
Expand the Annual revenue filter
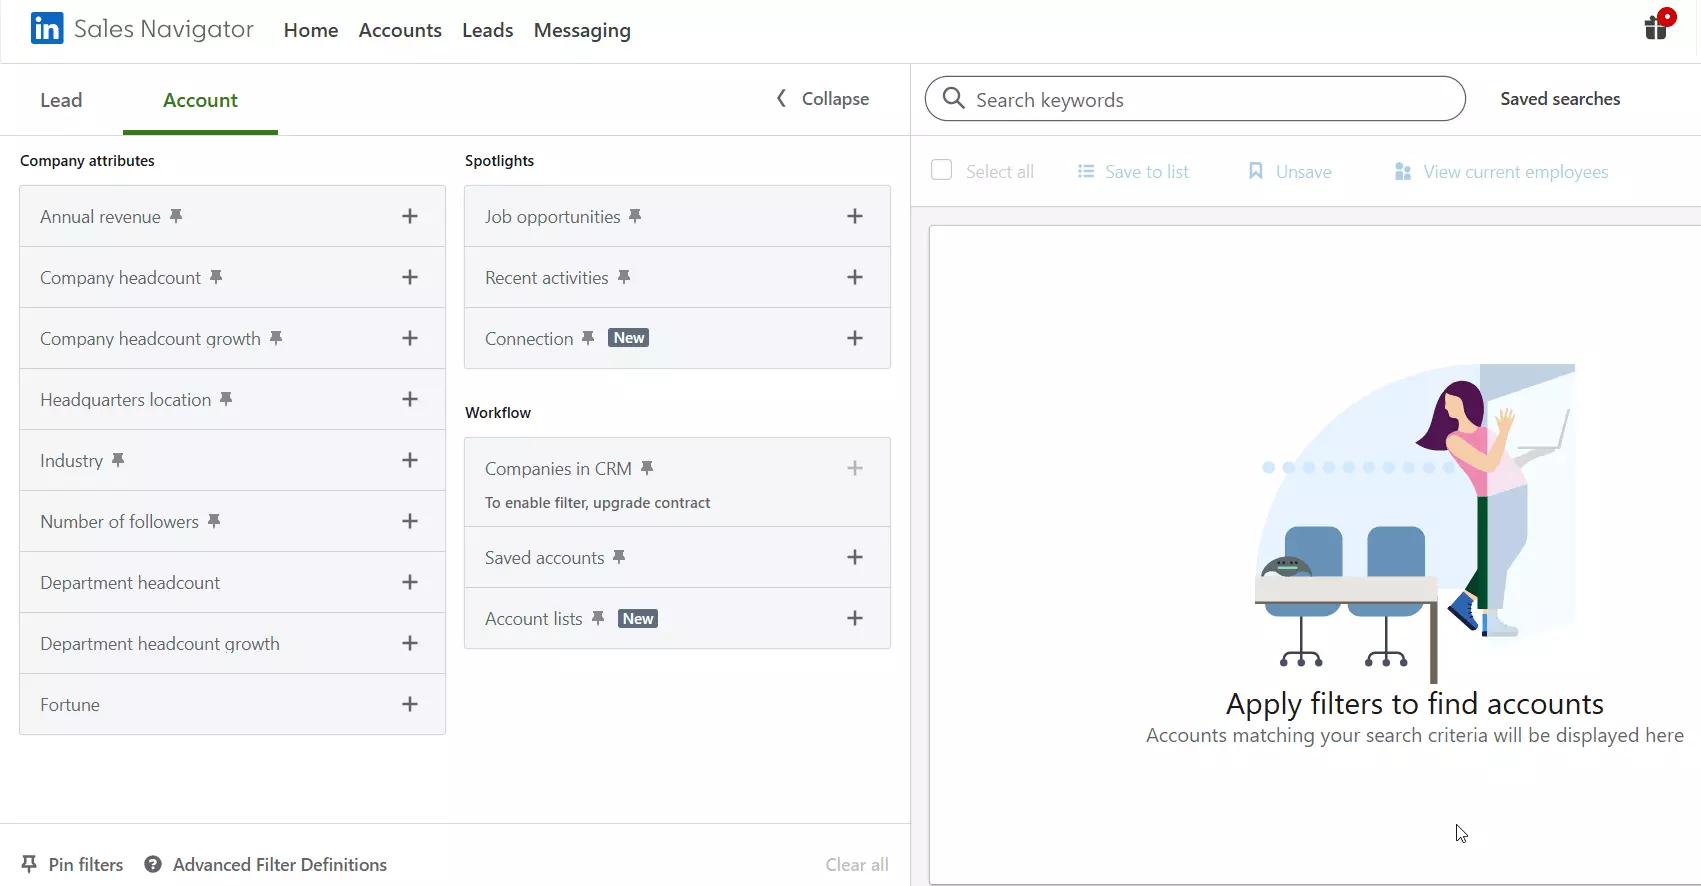[x=410, y=216]
